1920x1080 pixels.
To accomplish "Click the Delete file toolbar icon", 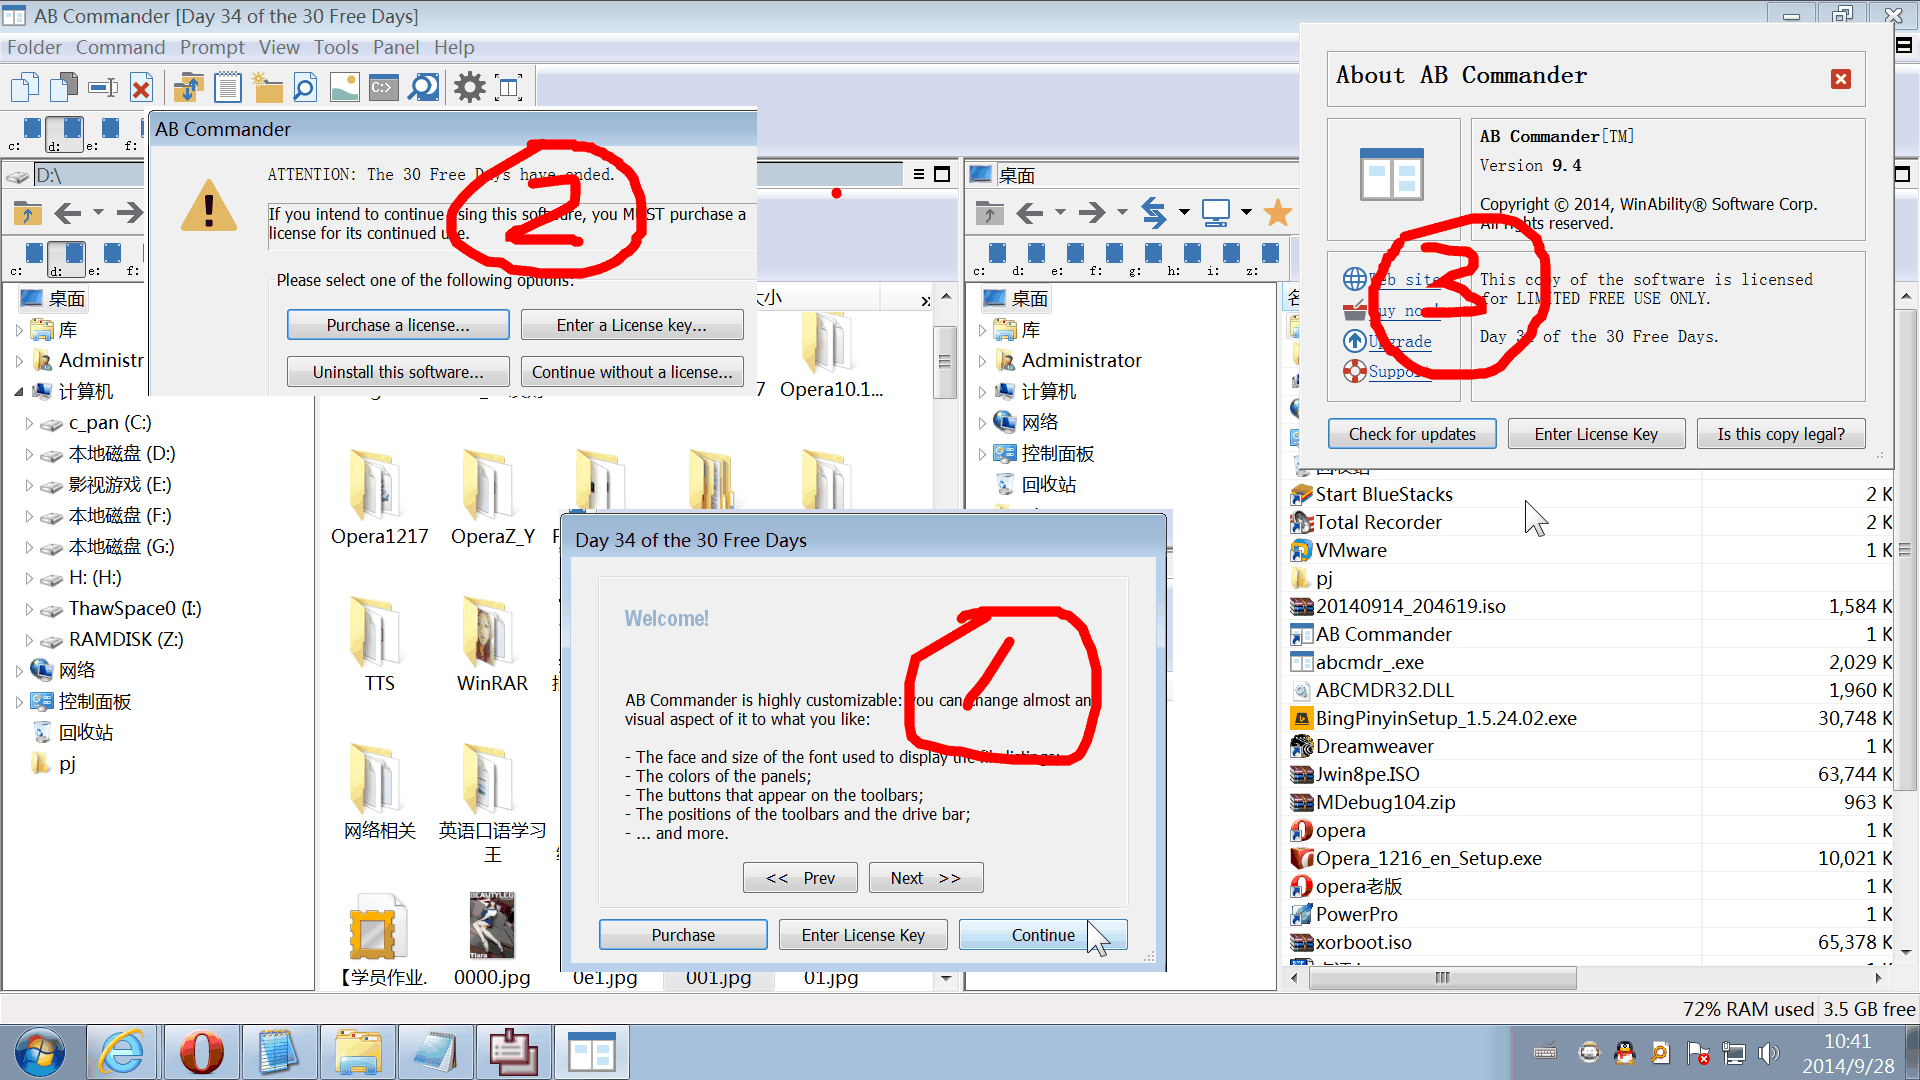I will coord(141,88).
